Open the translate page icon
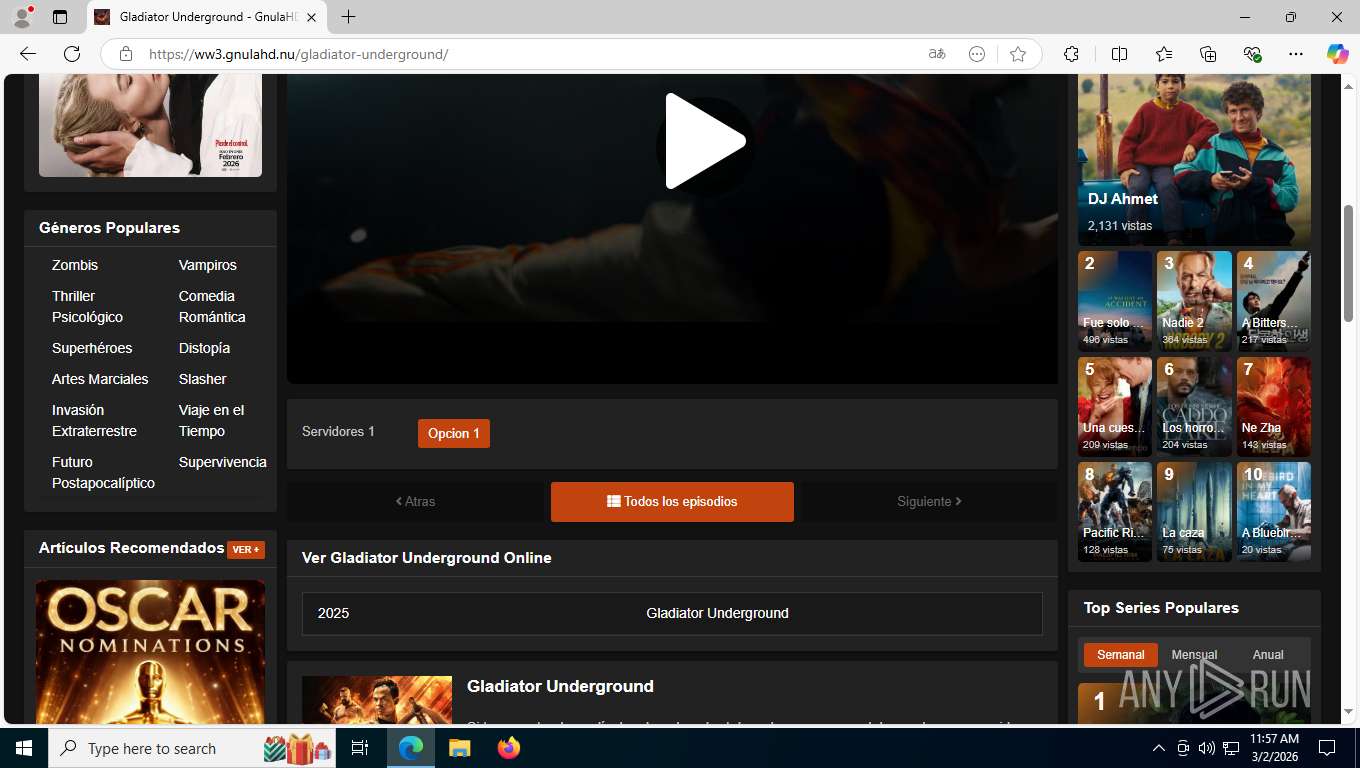 (x=937, y=54)
